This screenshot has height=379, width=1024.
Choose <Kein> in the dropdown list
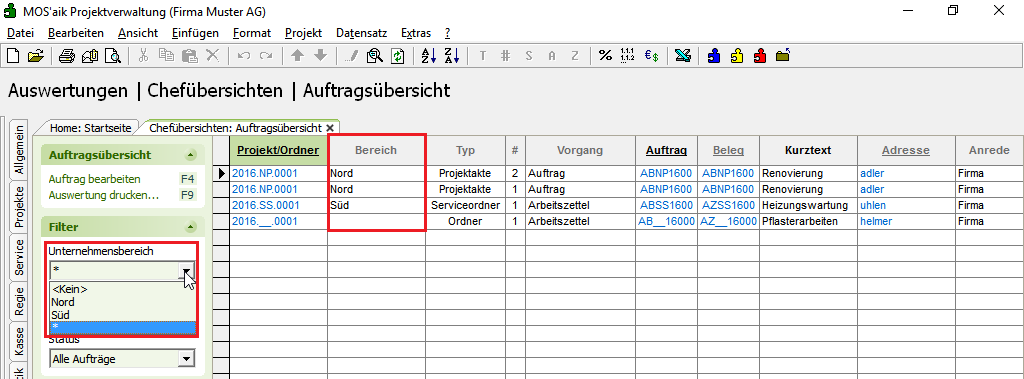[x=123, y=289]
